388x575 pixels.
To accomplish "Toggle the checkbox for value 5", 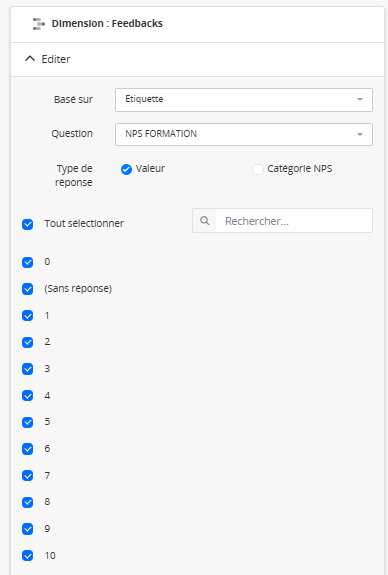I will pos(28,422).
